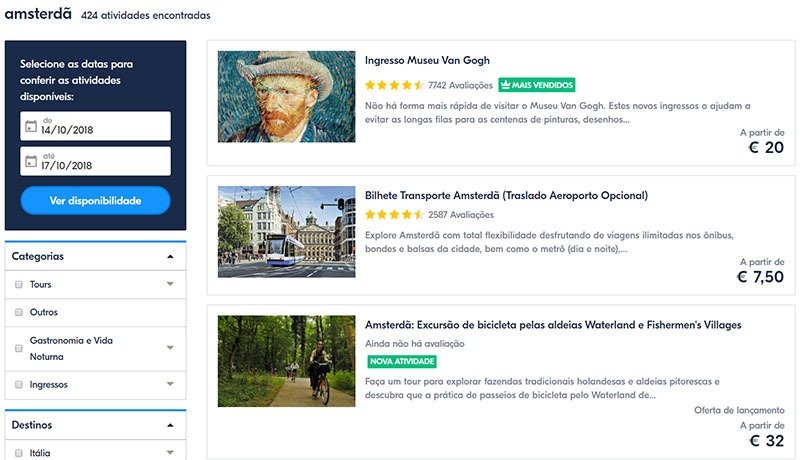
Task: Open the Van Gogh self-portrait thumbnail
Action: [286, 96]
